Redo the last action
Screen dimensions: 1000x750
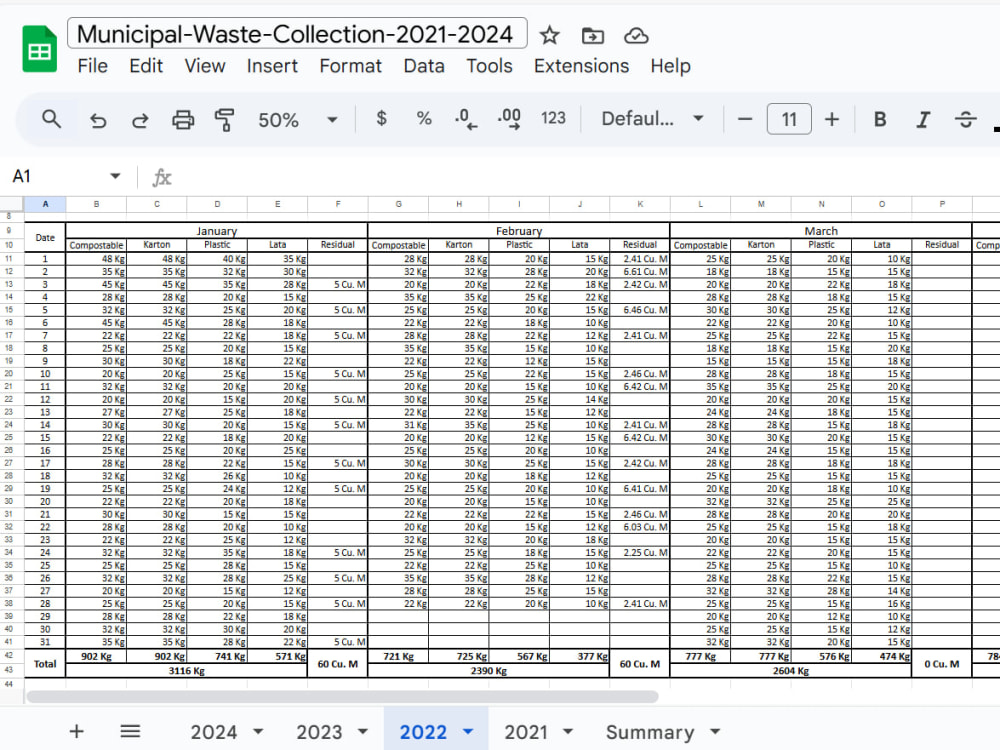click(140, 119)
